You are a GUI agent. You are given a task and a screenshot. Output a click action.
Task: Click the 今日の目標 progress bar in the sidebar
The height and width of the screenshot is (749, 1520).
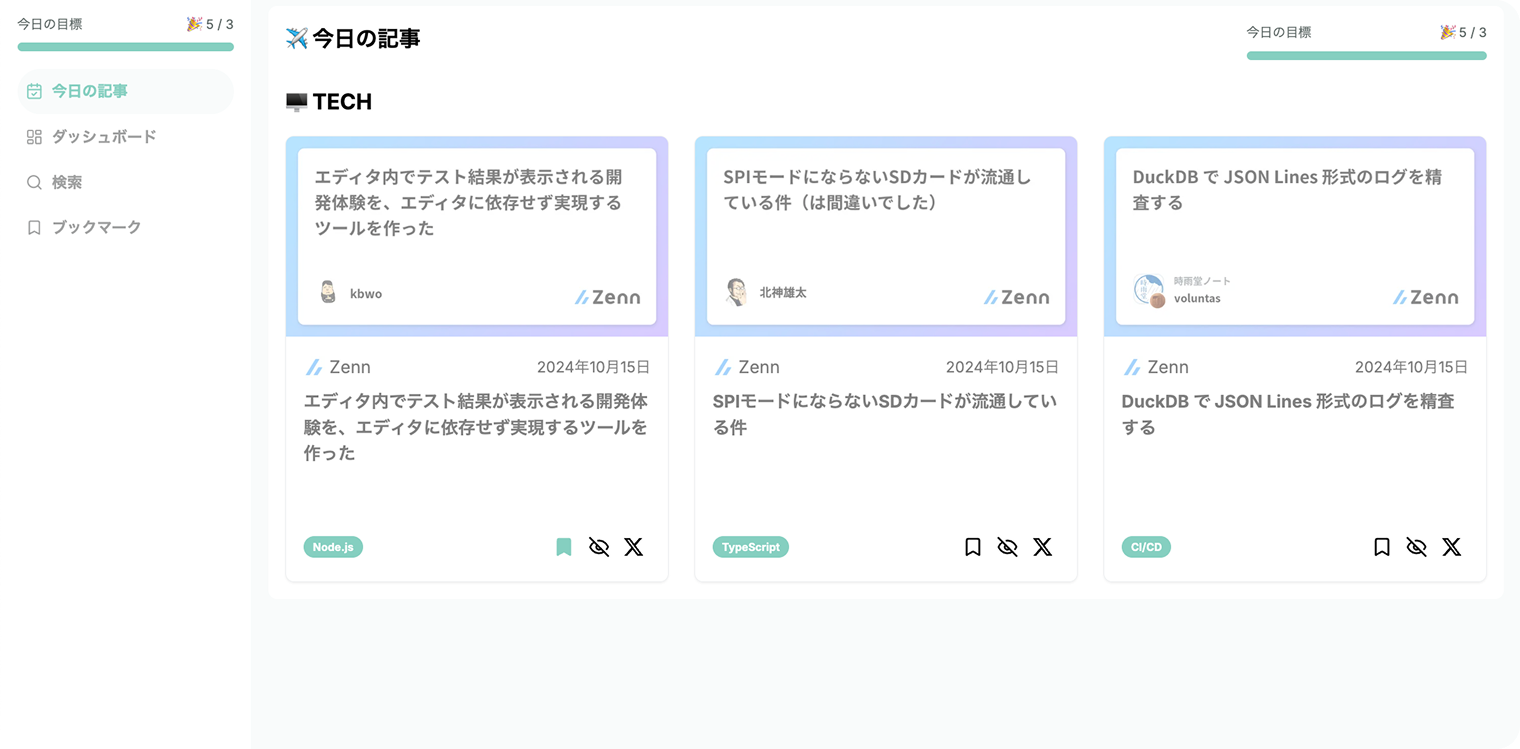tap(125, 47)
